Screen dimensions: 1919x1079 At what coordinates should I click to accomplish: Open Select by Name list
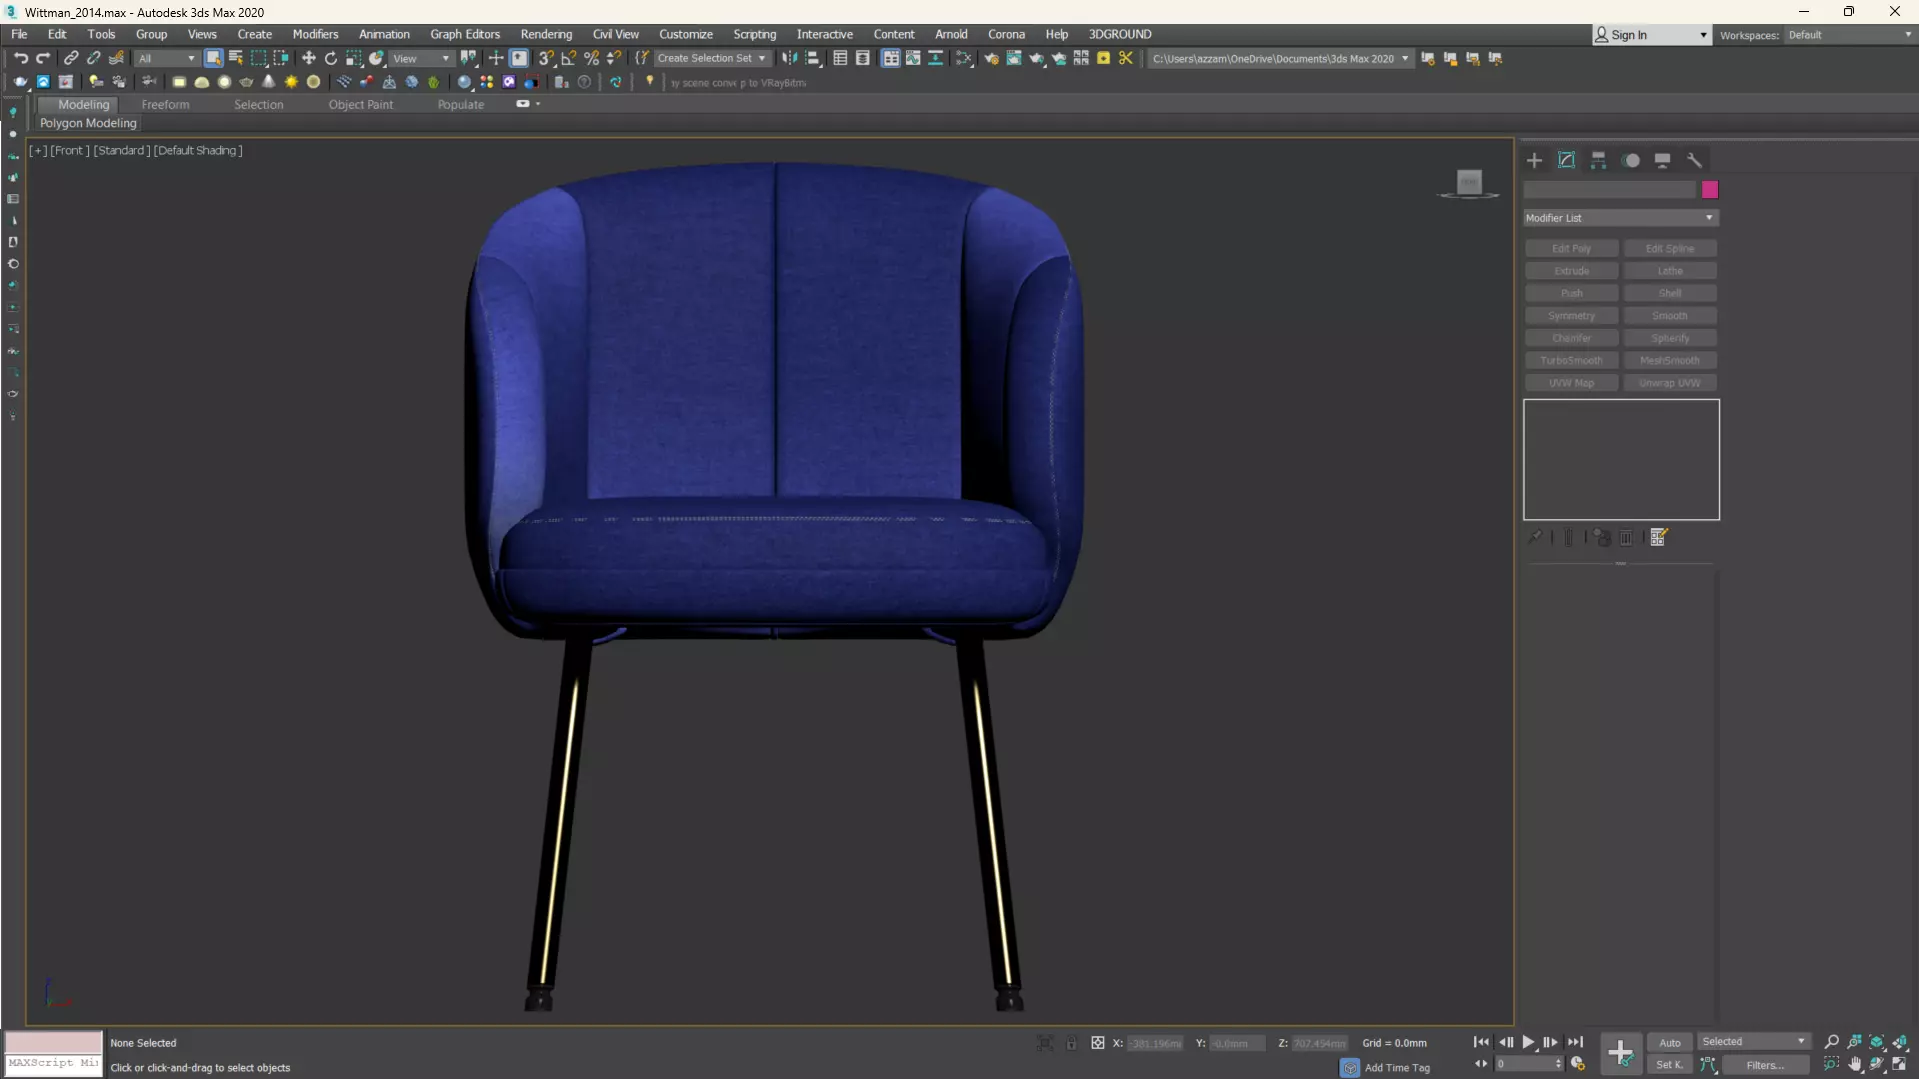(236, 58)
